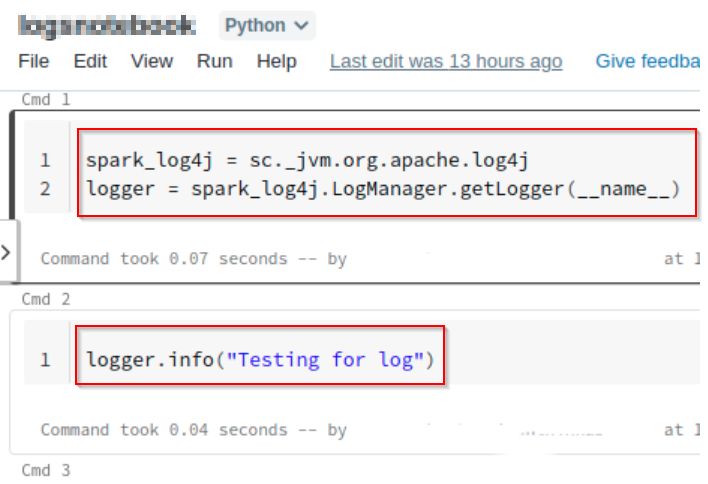This screenshot has width=708, height=484.
Task: Select the Cmd 3 cell label
Action: (x=46, y=469)
